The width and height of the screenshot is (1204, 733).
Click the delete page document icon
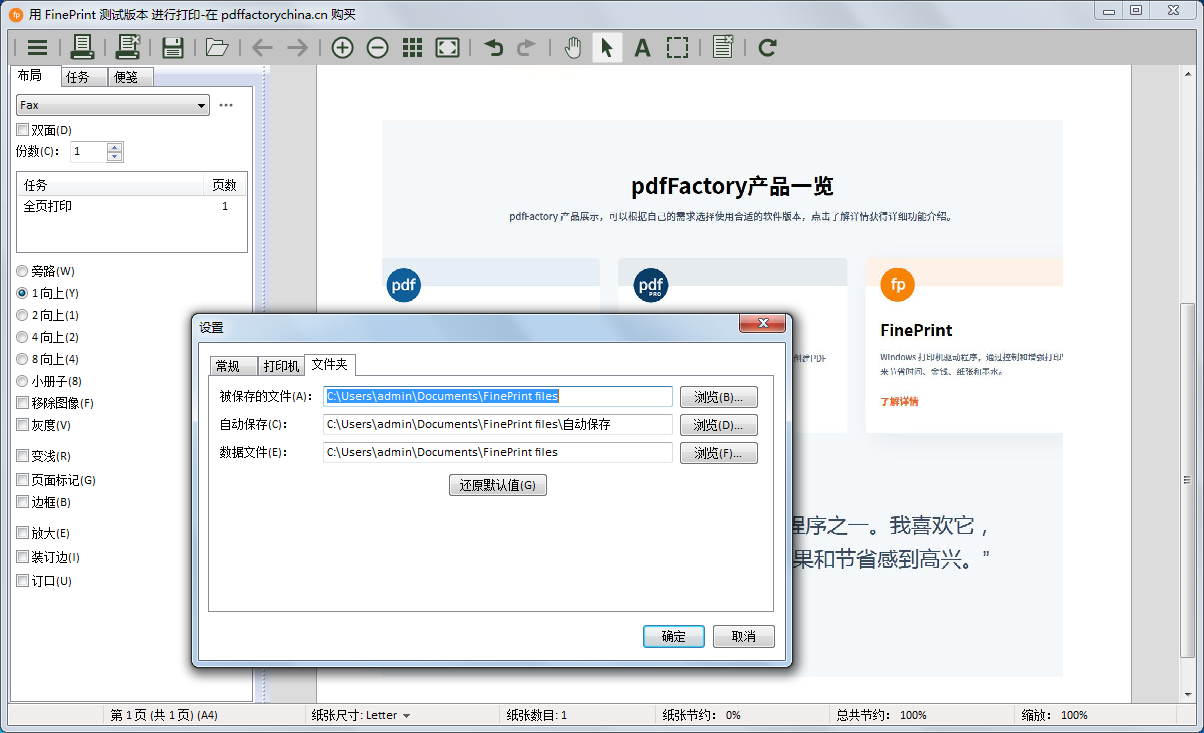[x=723, y=47]
